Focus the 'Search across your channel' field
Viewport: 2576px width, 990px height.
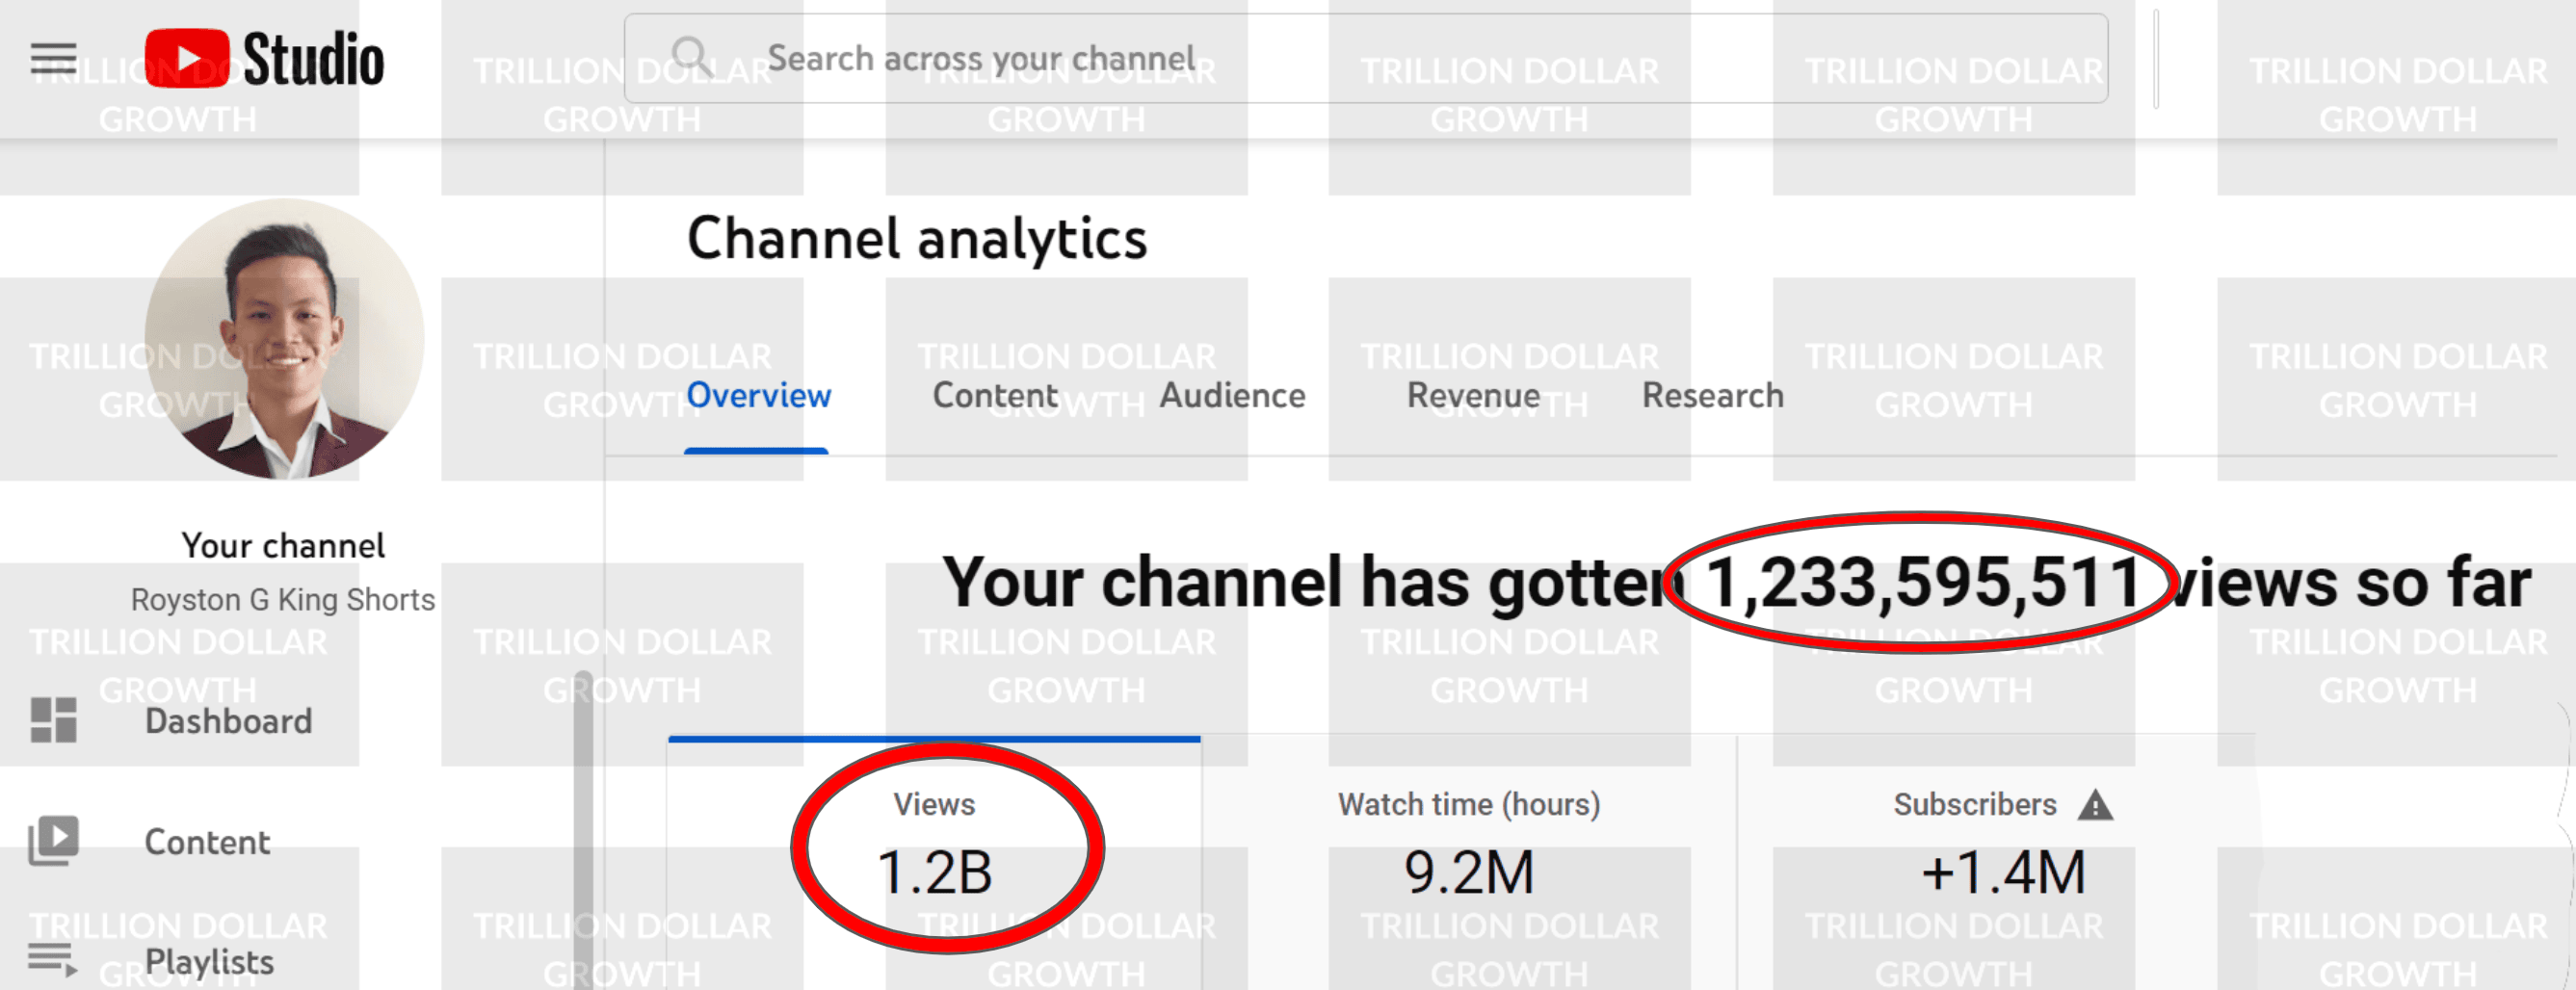1400,58
